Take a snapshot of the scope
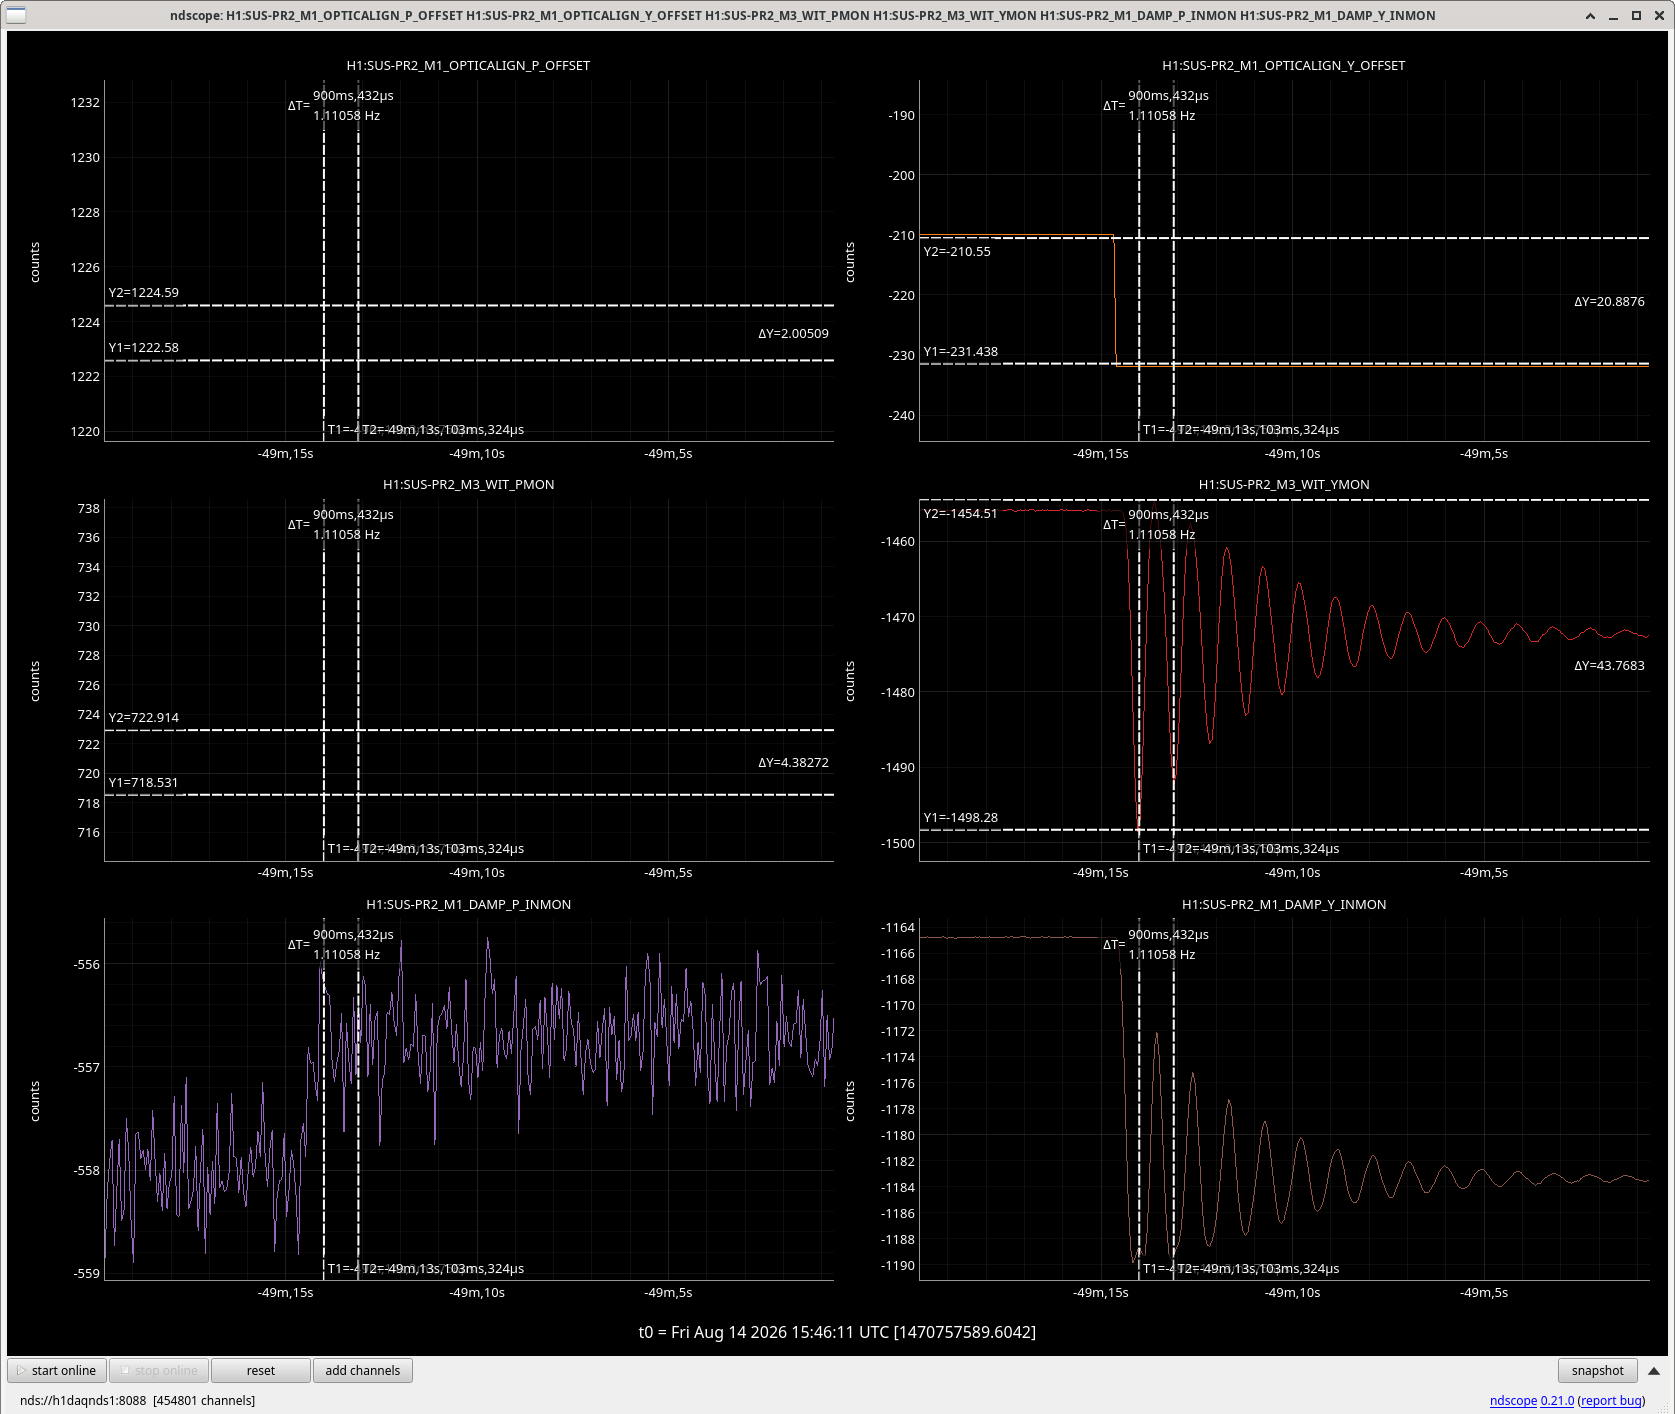1675x1414 pixels. (1597, 1370)
